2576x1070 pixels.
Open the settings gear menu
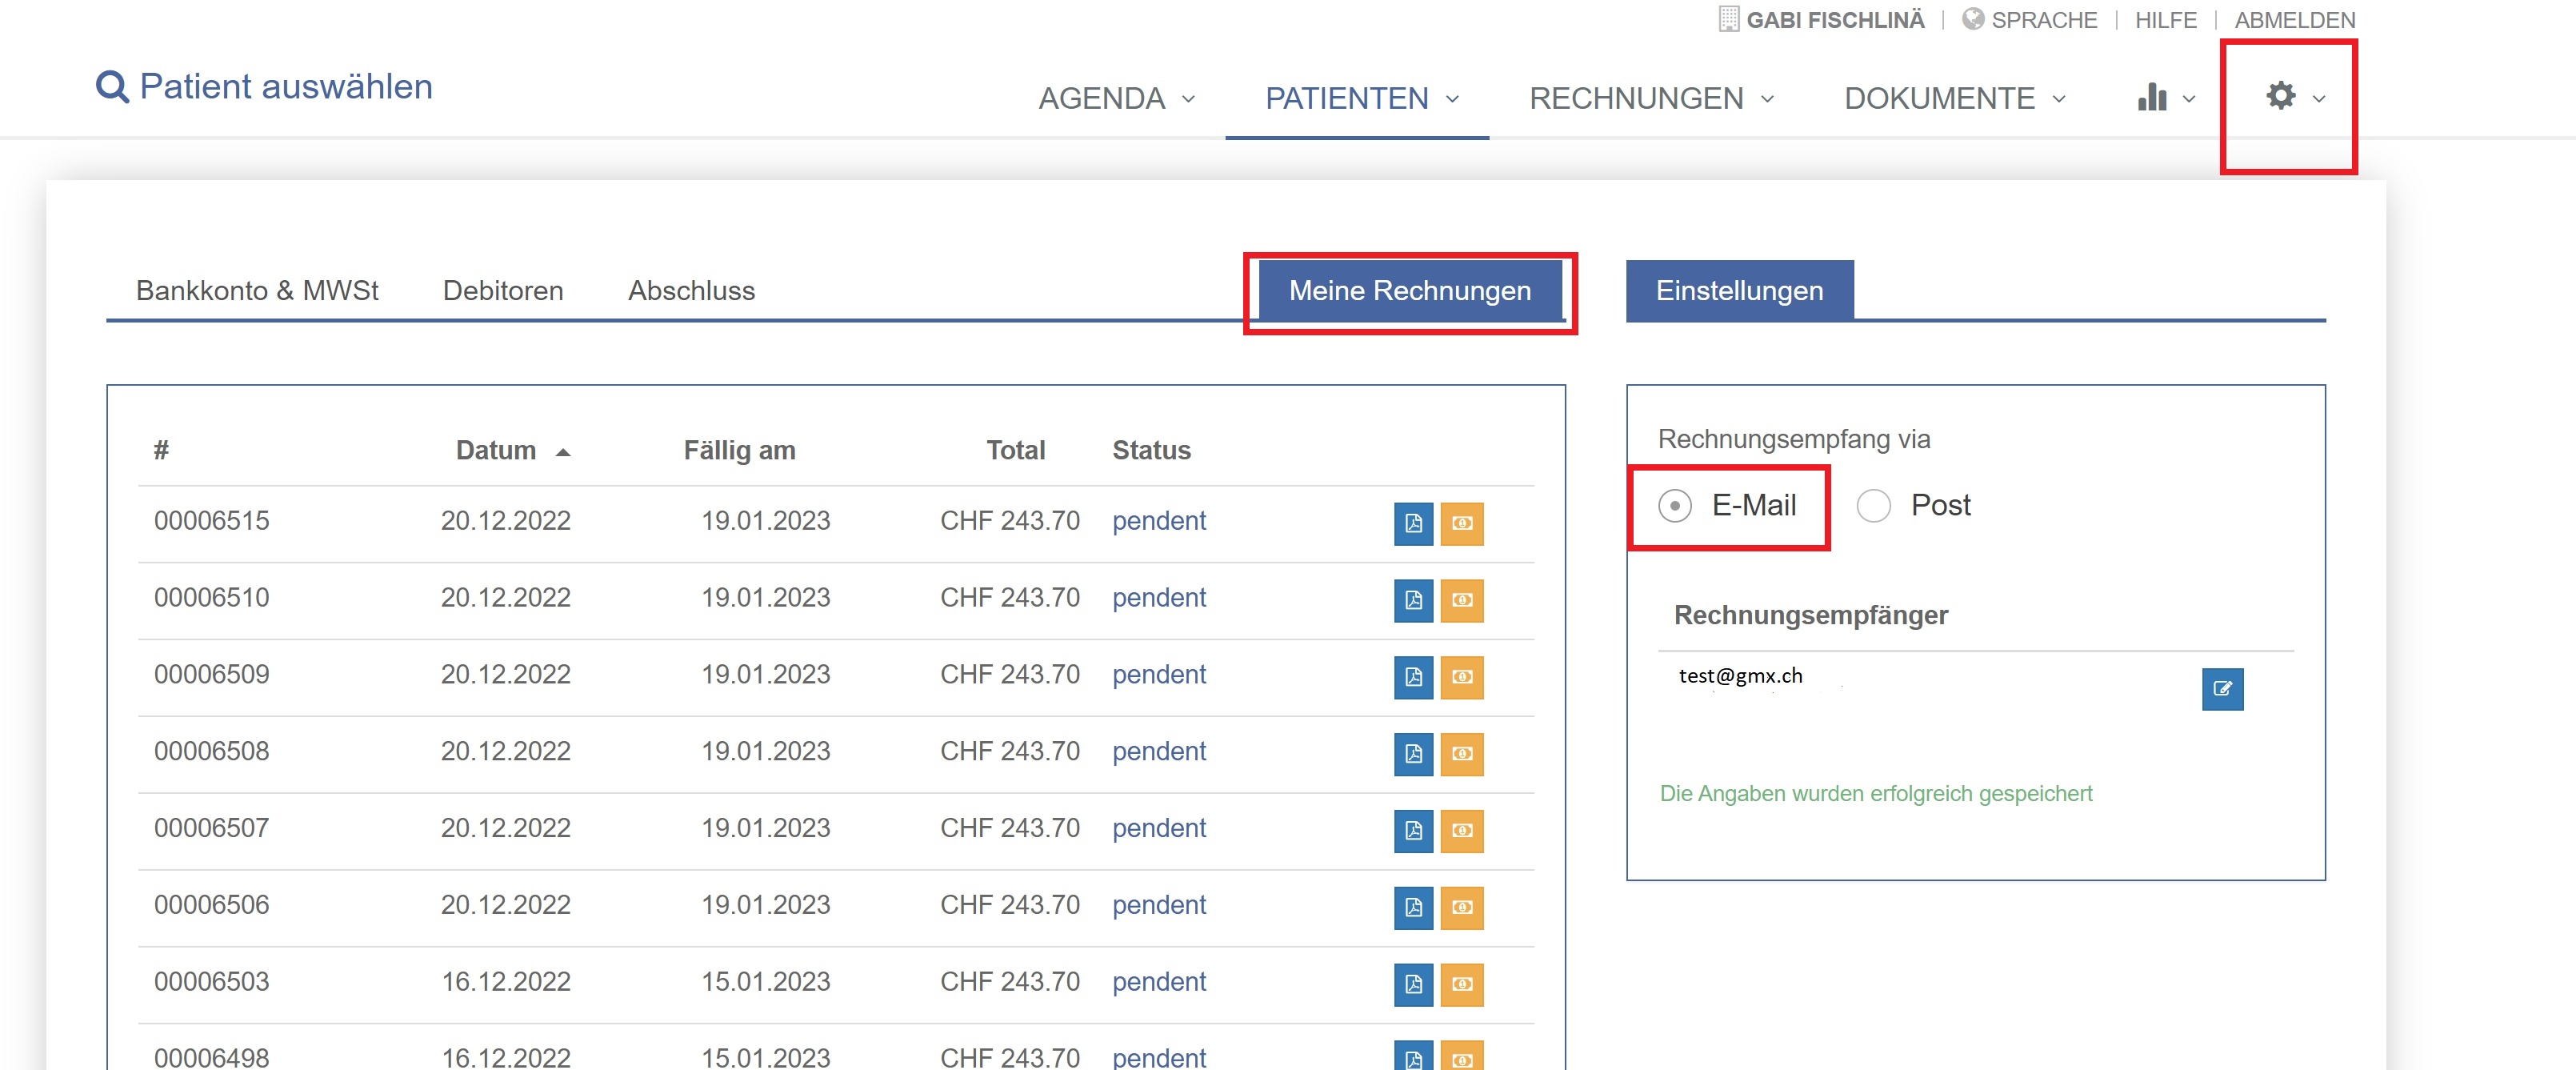[x=2294, y=97]
